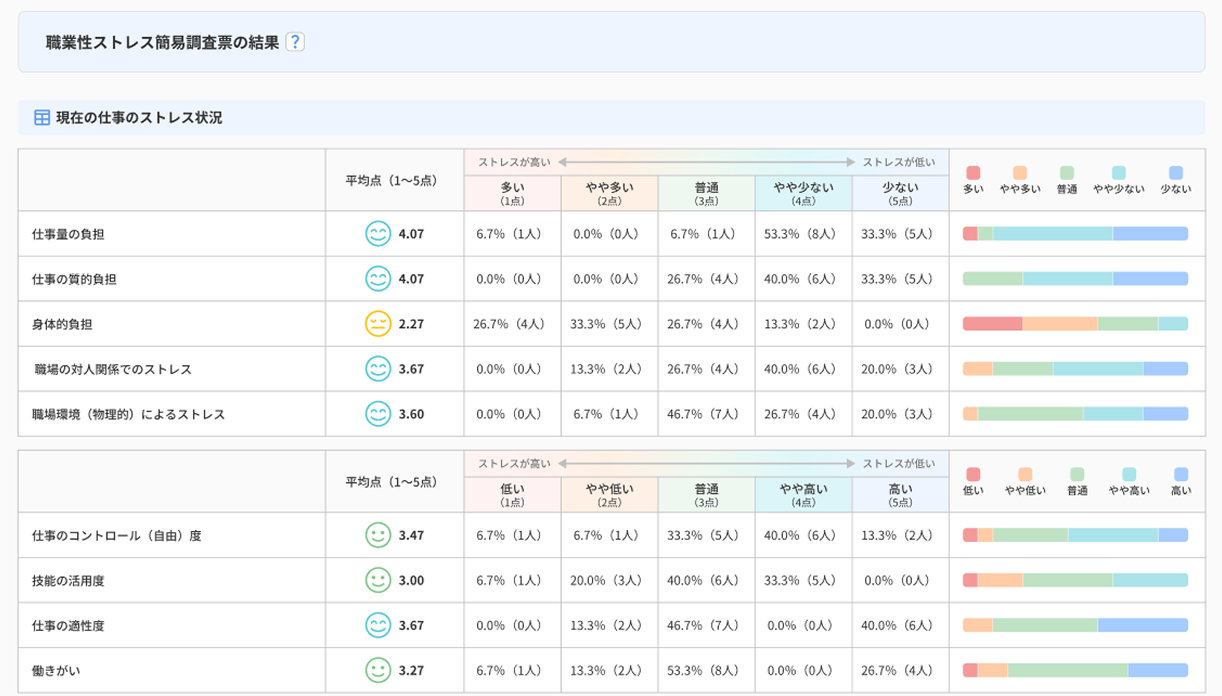This screenshot has width=1222, height=696.
Task: Click yellow face icon for 身体的負担
Action: [x=377, y=324]
